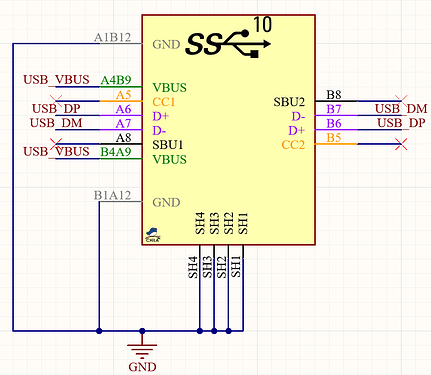Viewport: 431px width, 375px height.
Task: Select the B1A12 ground pin designator
Action: (113, 195)
